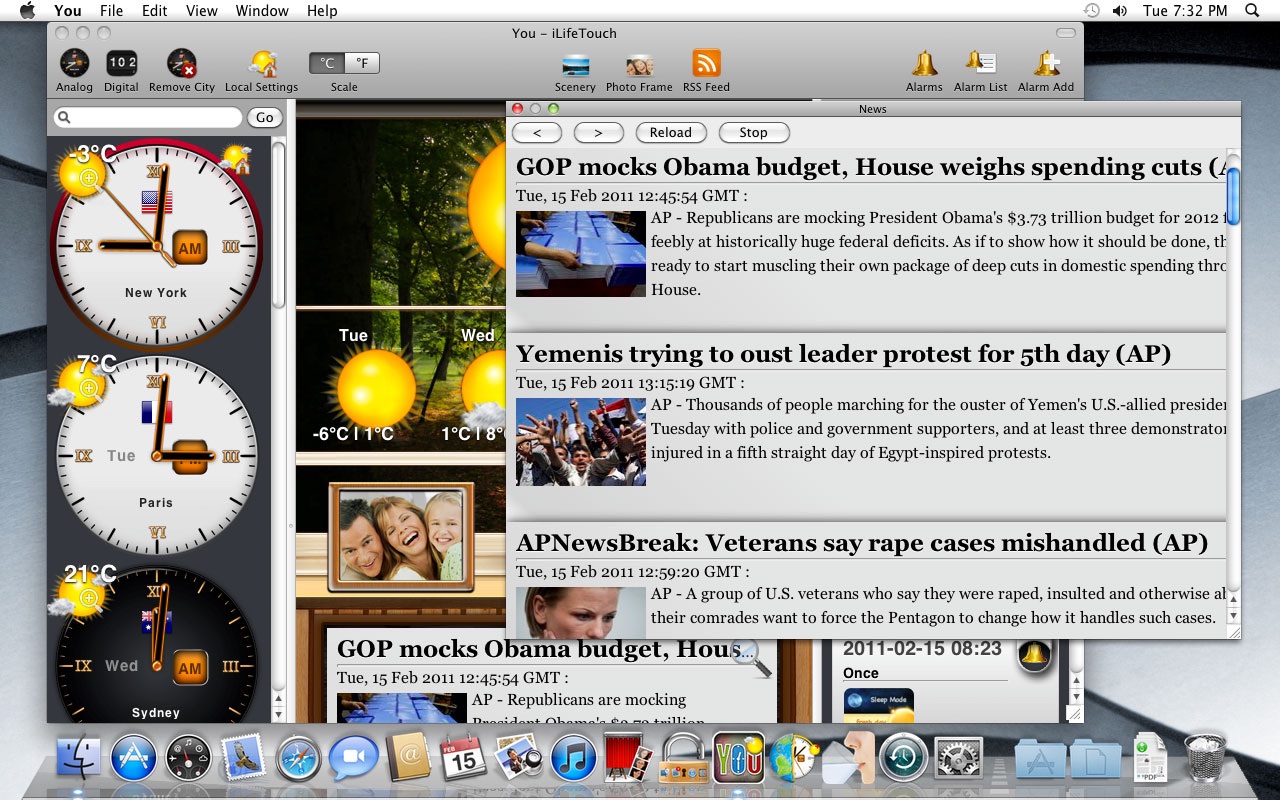Open the File menu
1280x800 pixels.
click(112, 11)
